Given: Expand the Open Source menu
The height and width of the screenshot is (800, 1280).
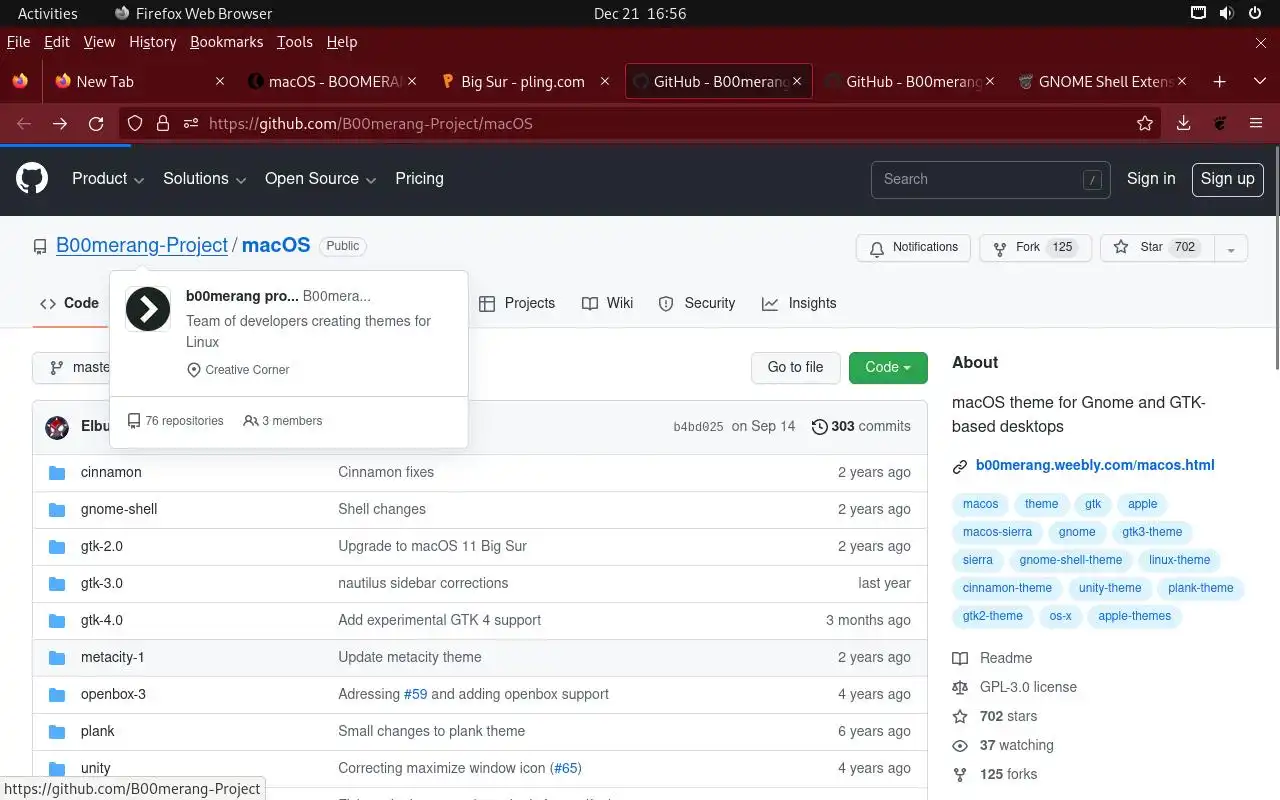Looking at the screenshot, I should click(x=321, y=179).
